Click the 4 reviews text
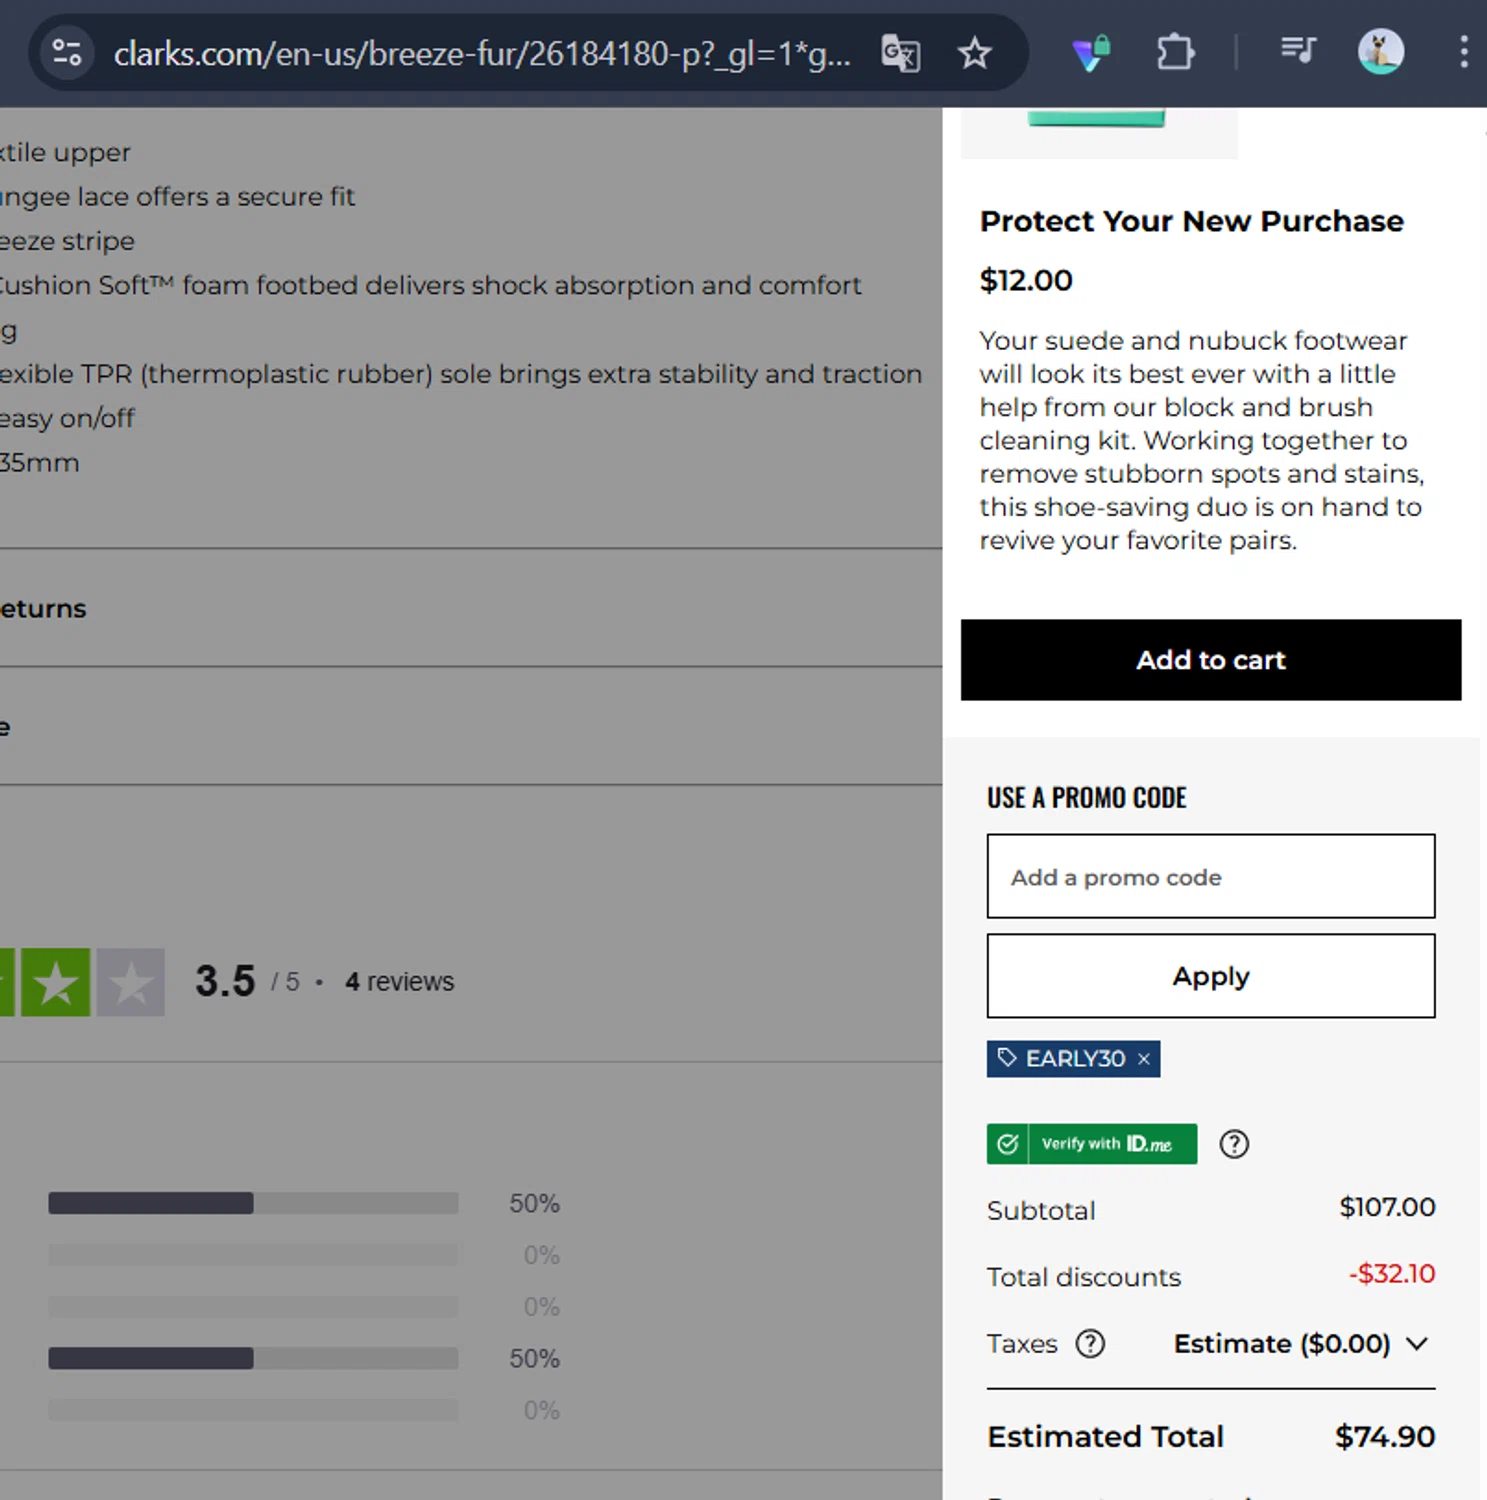Screen dimensions: 1487x1500 [x=399, y=982]
